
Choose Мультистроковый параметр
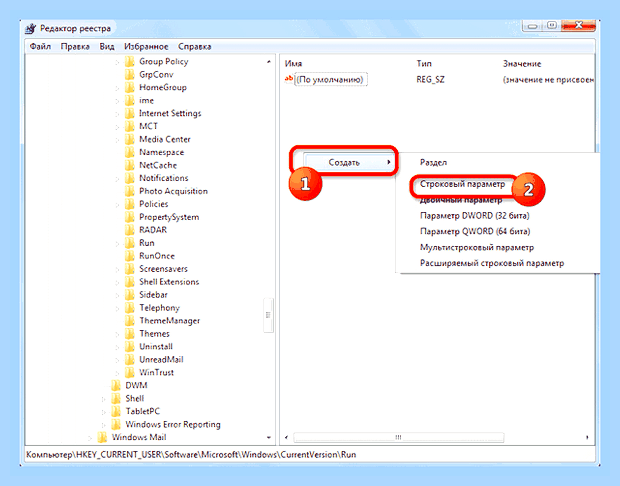477,248
